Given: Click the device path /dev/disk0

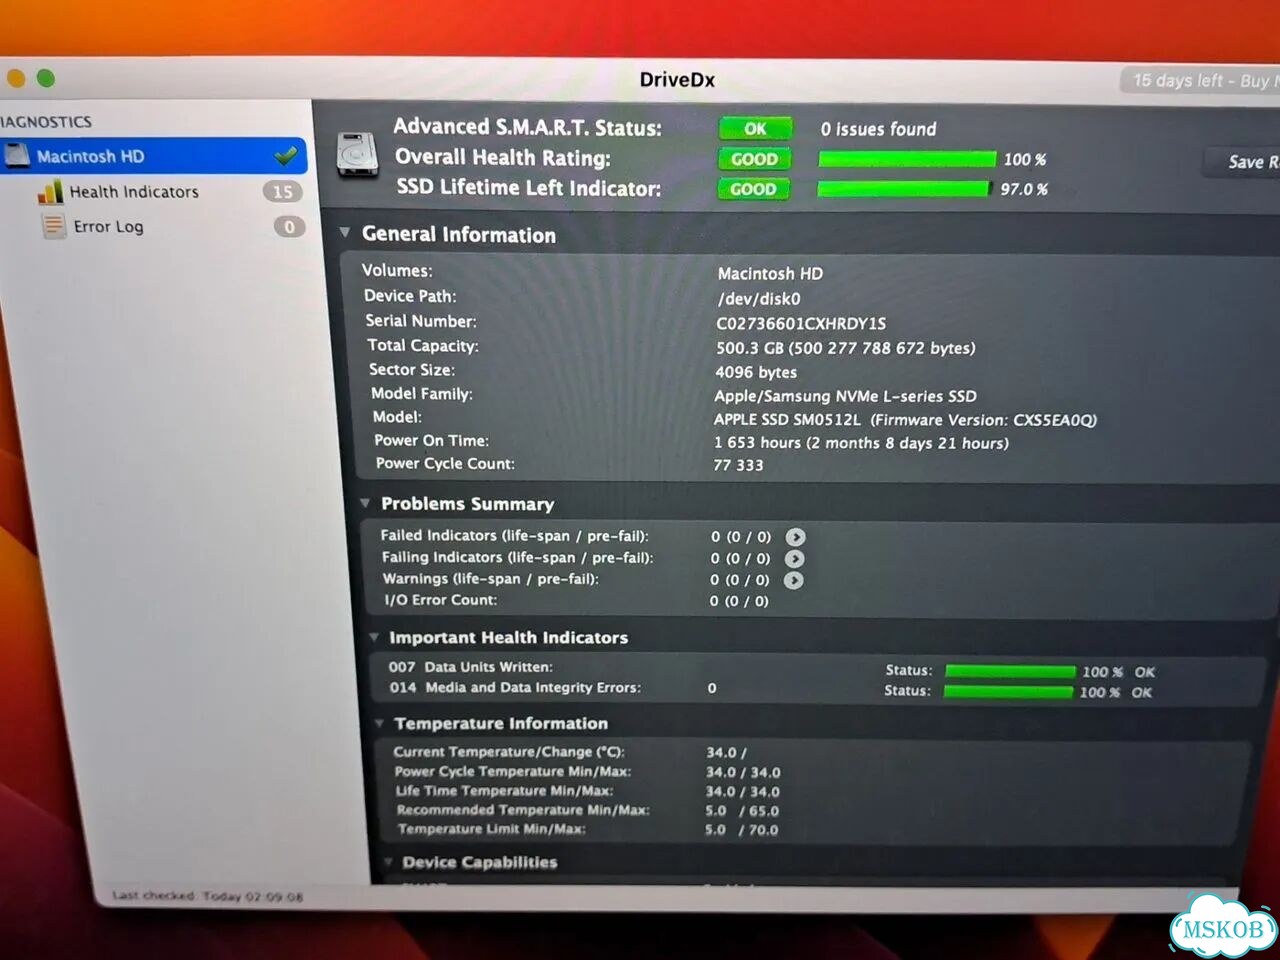Looking at the screenshot, I should coord(759,298).
